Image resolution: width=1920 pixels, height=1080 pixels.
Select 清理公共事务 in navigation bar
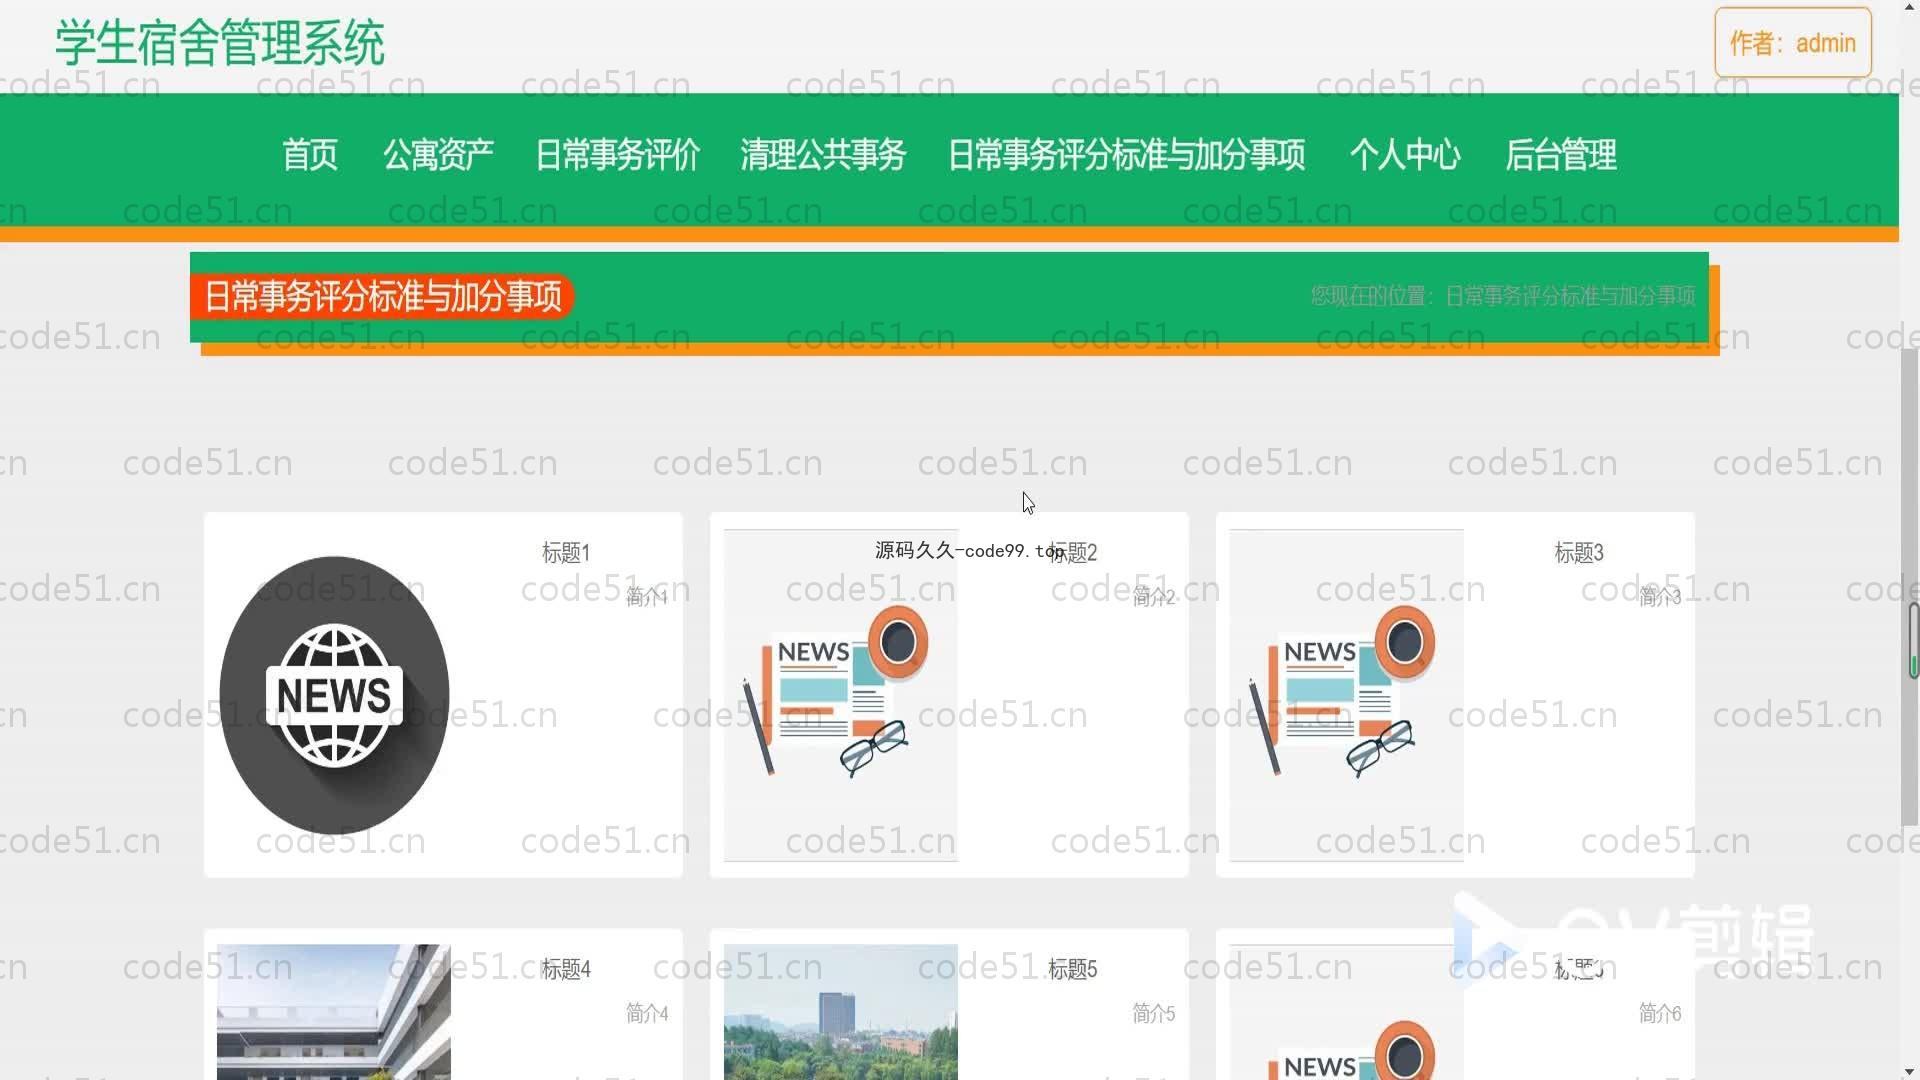pos(823,155)
